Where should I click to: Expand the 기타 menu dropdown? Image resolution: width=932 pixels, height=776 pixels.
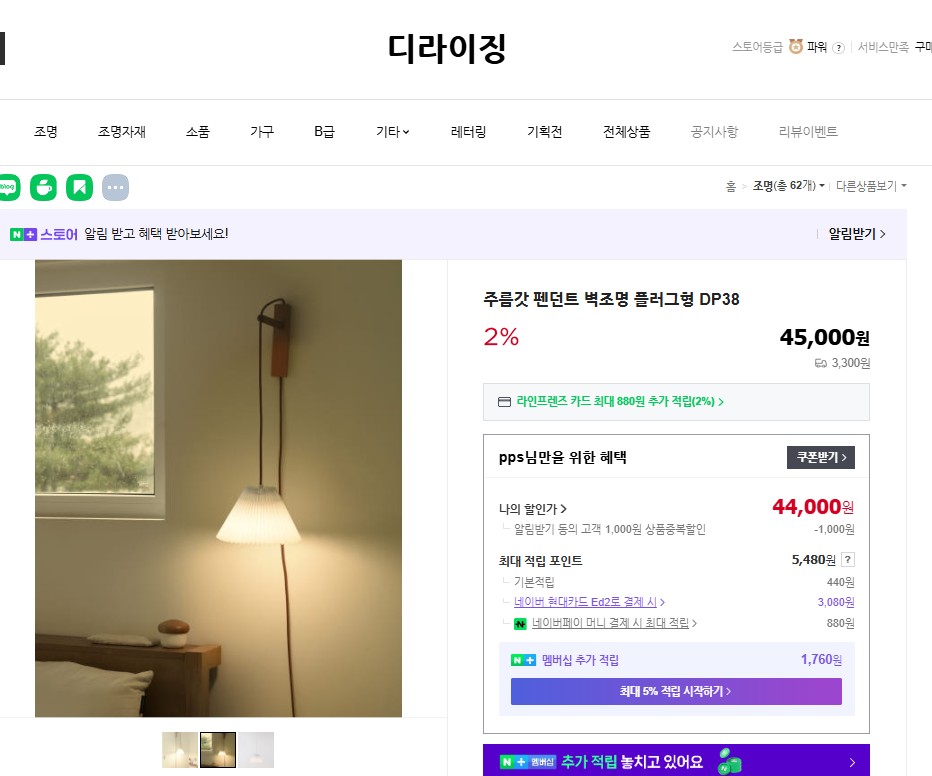[392, 132]
